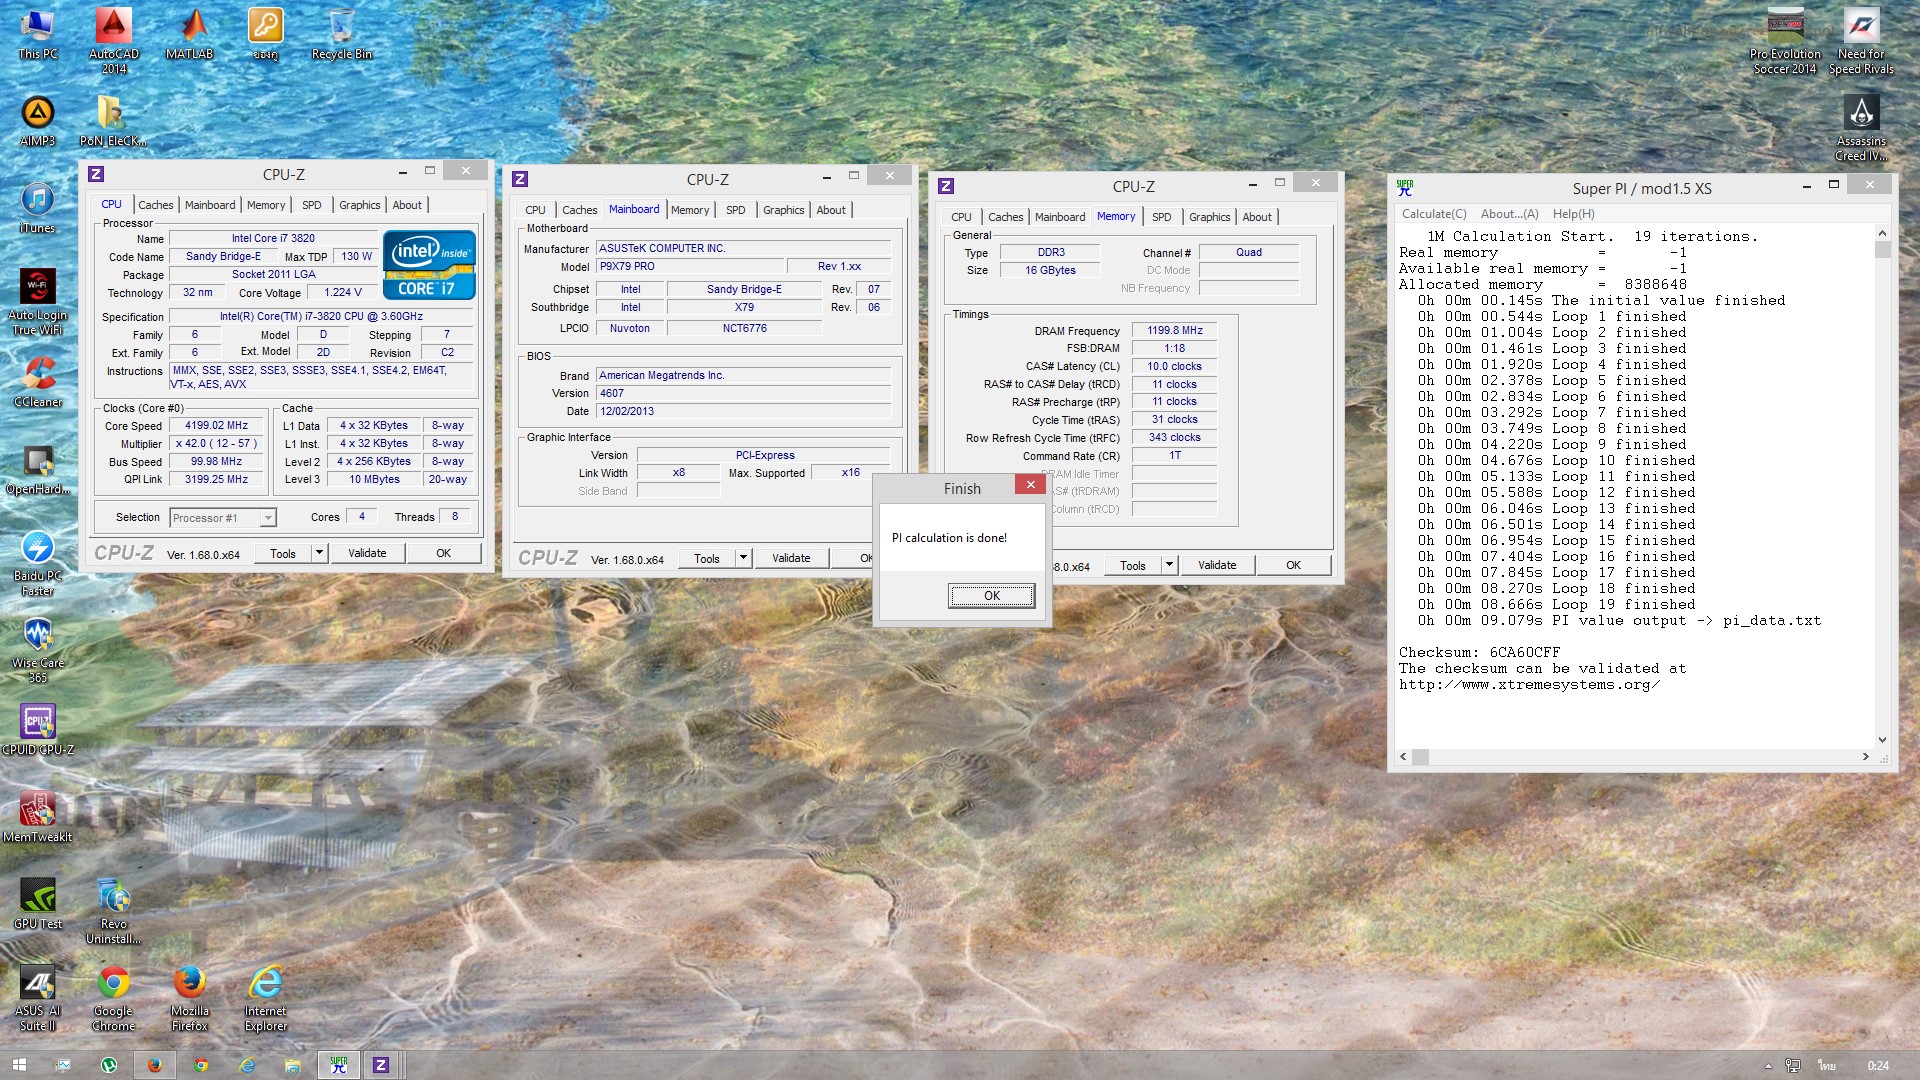Select the SPD tab in Memory CPU-Z window
This screenshot has height=1080, width=1920.
point(1161,217)
